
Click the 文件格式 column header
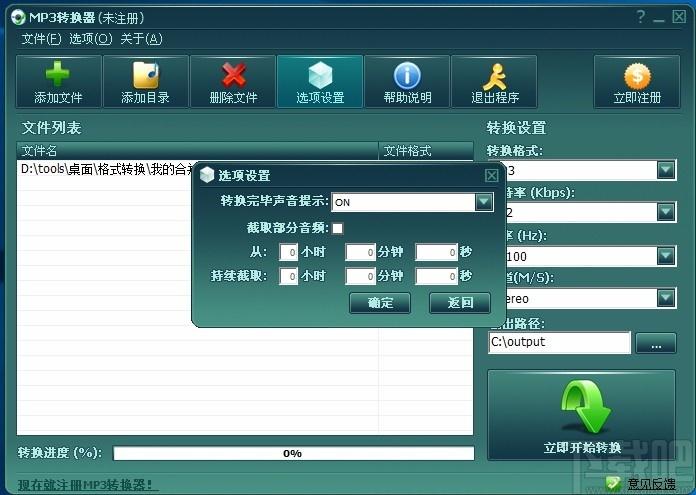point(426,151)
